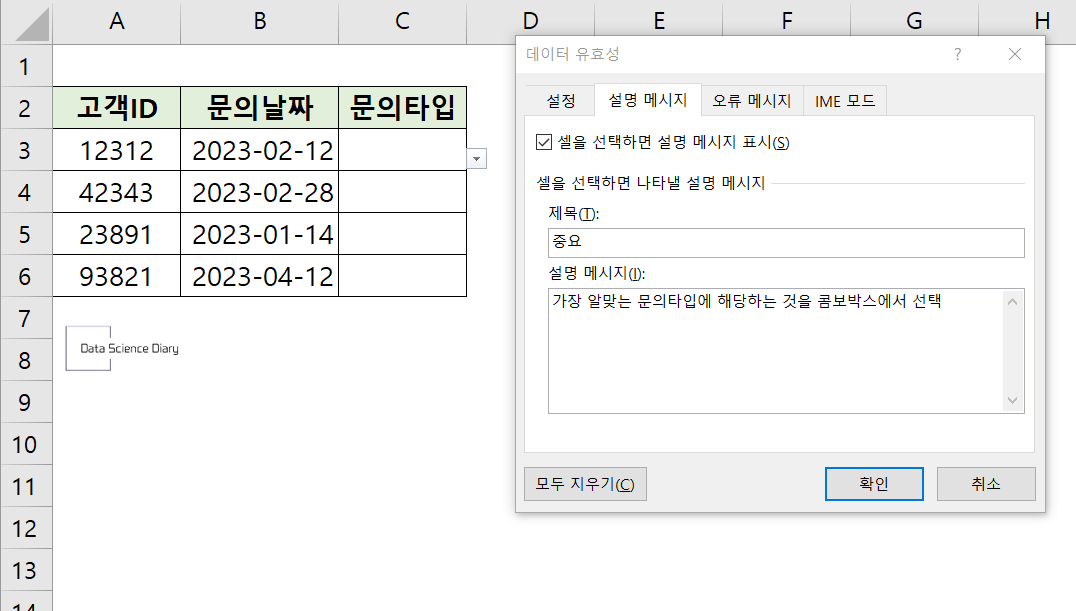Select the date cell showing 2023-04-12

tap(259, 276)
